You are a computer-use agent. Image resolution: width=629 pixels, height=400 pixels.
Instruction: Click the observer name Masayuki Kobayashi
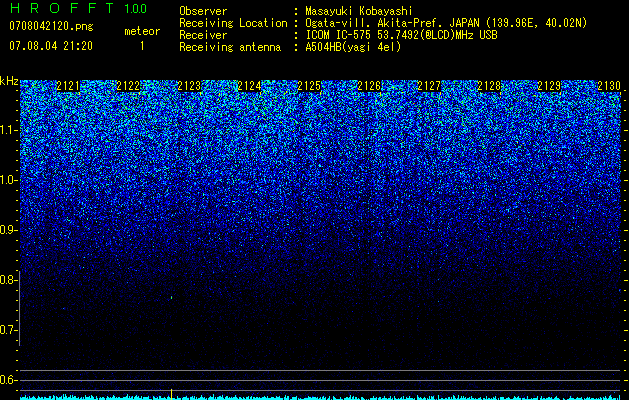[x=359, y=11]
